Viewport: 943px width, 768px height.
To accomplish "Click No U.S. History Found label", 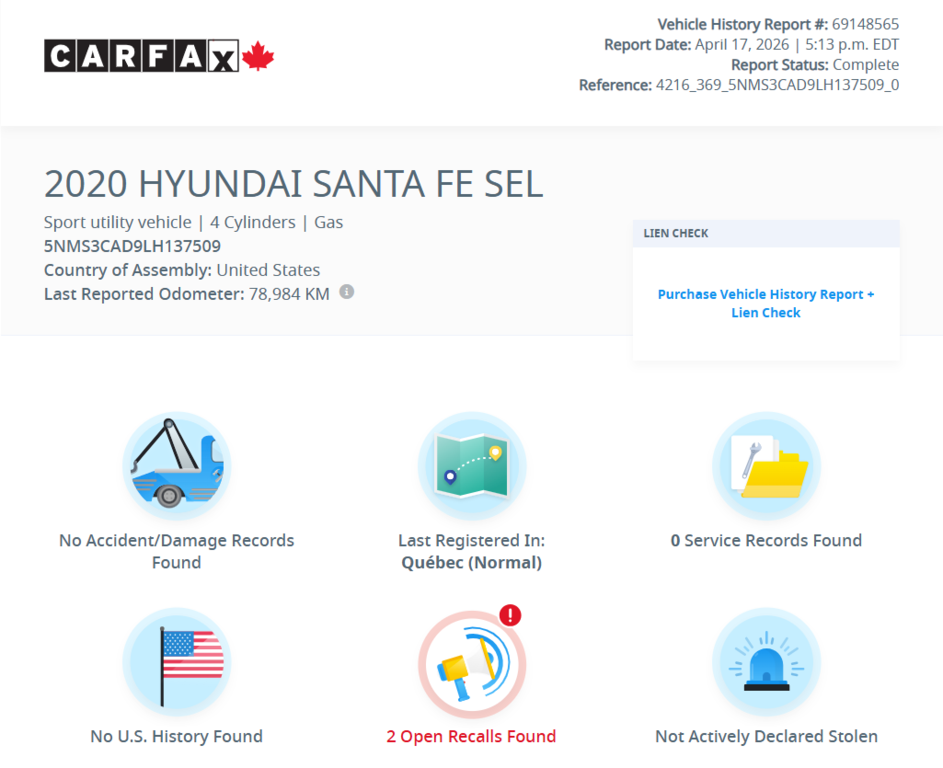I will (x=176, y=736).
